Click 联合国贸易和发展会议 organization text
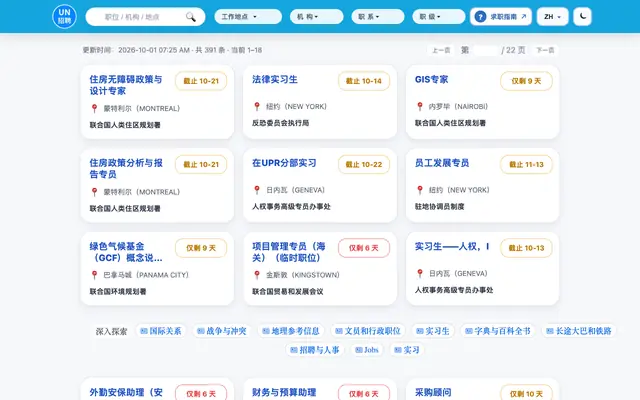640x400 pixels. tap(288, 291)
